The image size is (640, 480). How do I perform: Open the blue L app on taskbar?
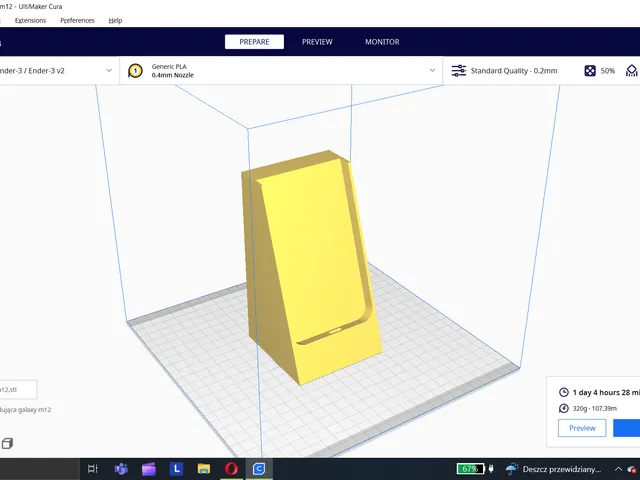click(176, 469)
